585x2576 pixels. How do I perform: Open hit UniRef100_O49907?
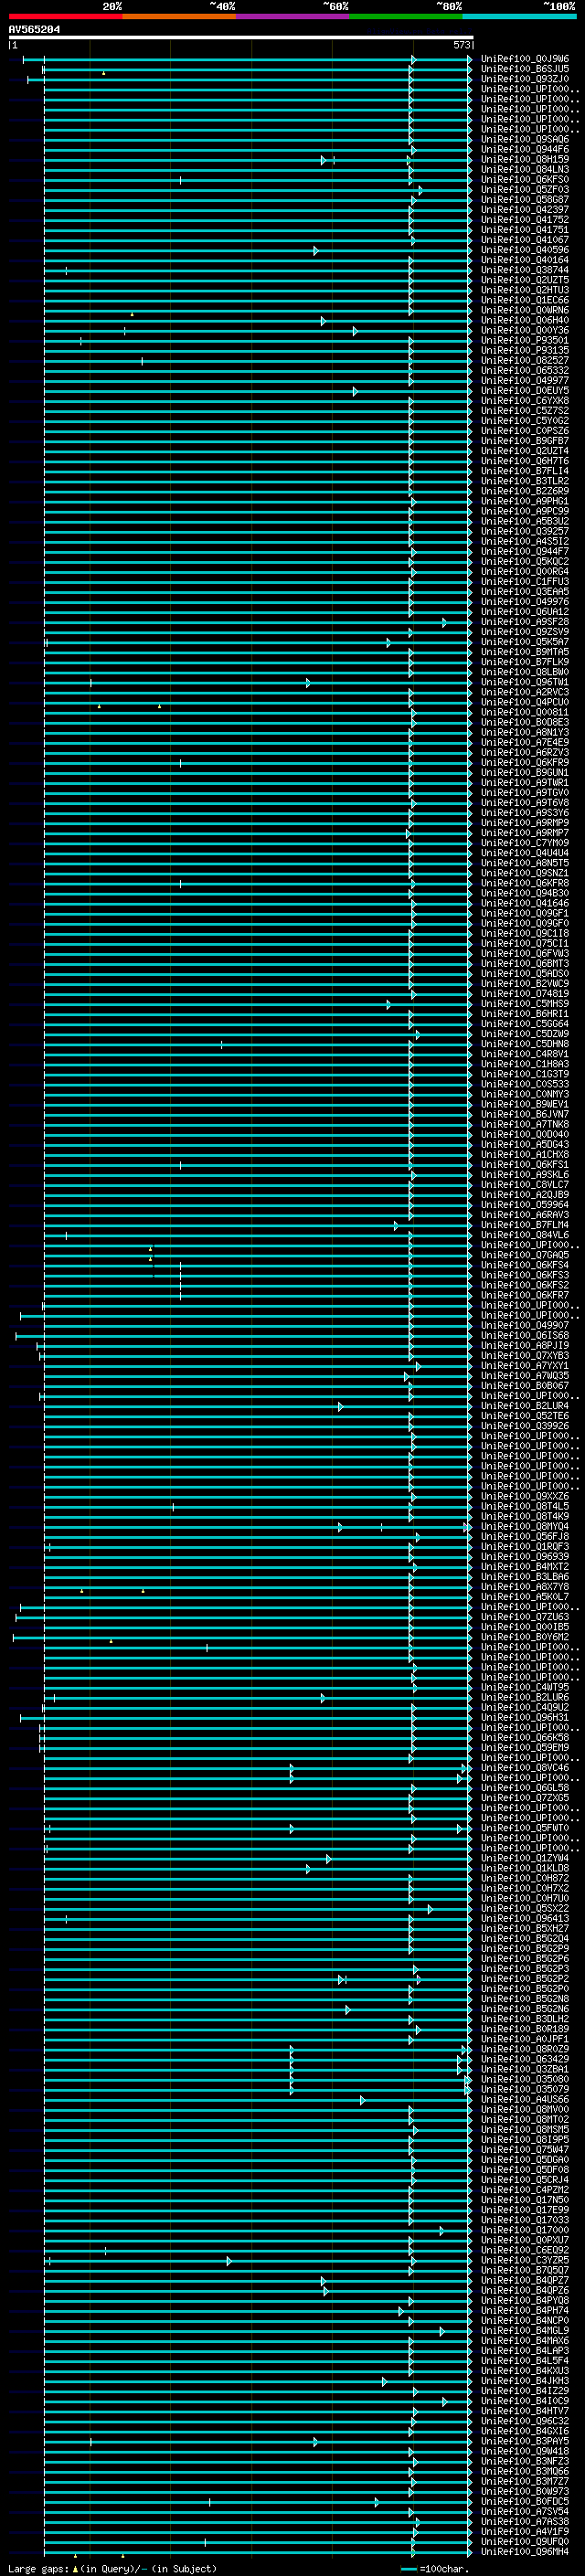tap(525, 1325)
